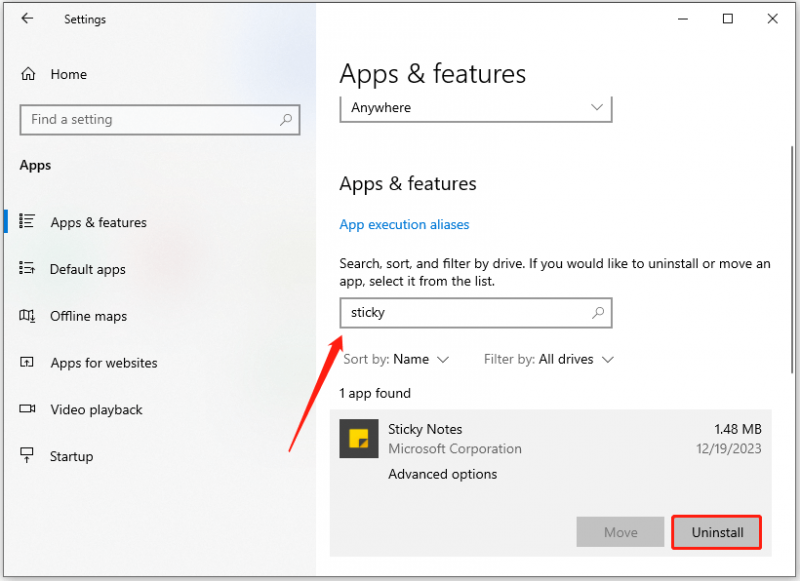Viewport: 800px width, 581px height.
Task: Open the Home settings page
Action: click(x=54, y=74)
